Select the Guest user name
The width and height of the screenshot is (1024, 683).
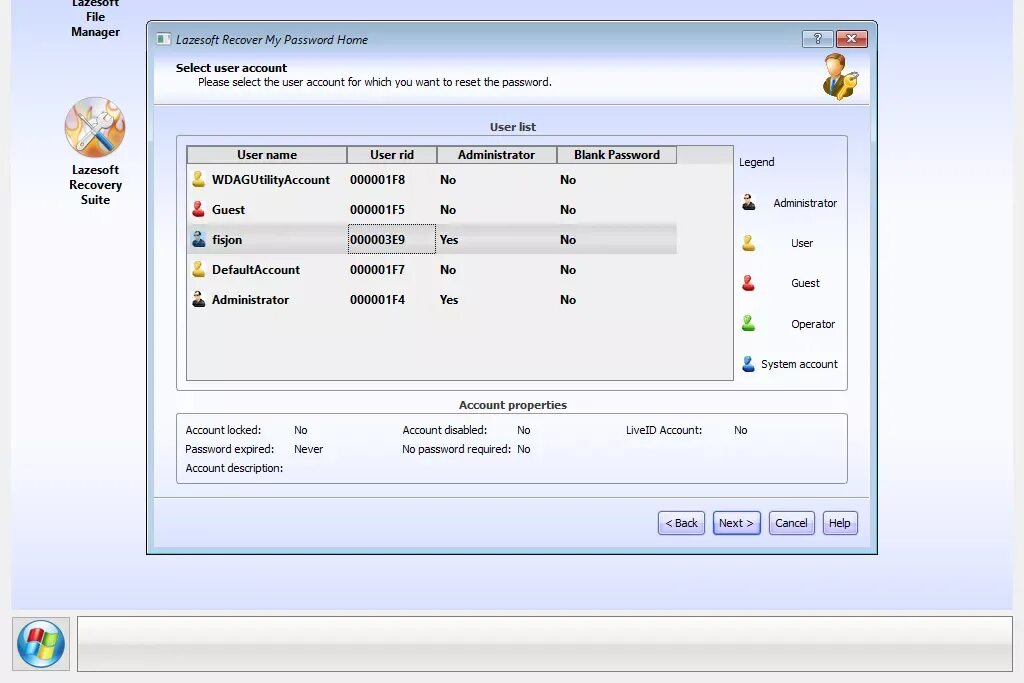[228, 210]
